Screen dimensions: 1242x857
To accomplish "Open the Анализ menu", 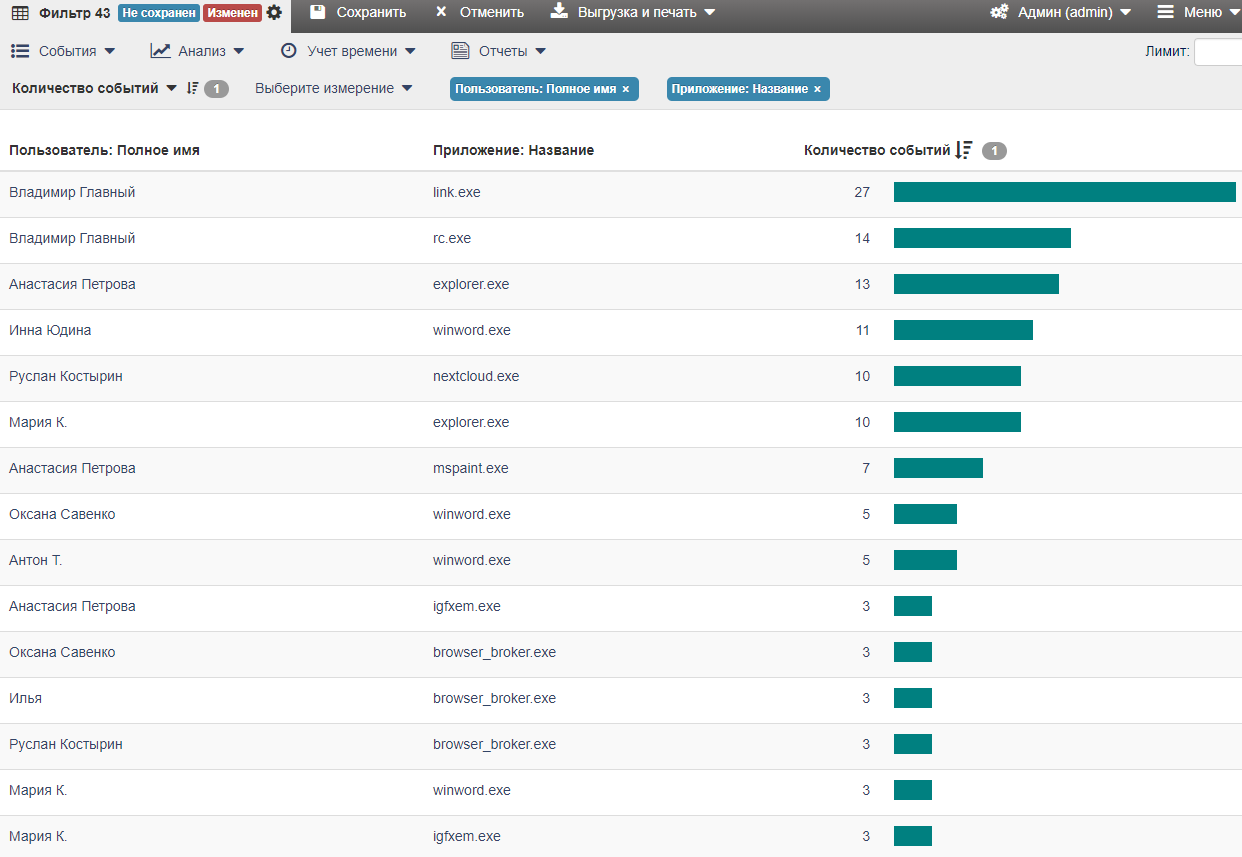I will pyautogui.click(x=197, y=51).
